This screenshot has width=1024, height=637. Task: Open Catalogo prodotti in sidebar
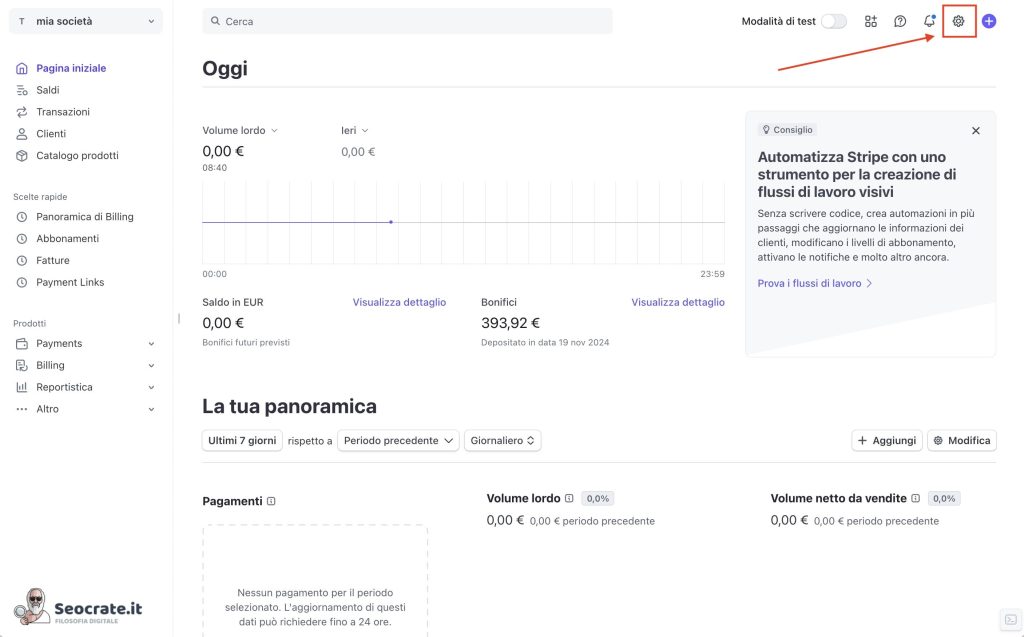click(77, 156)
